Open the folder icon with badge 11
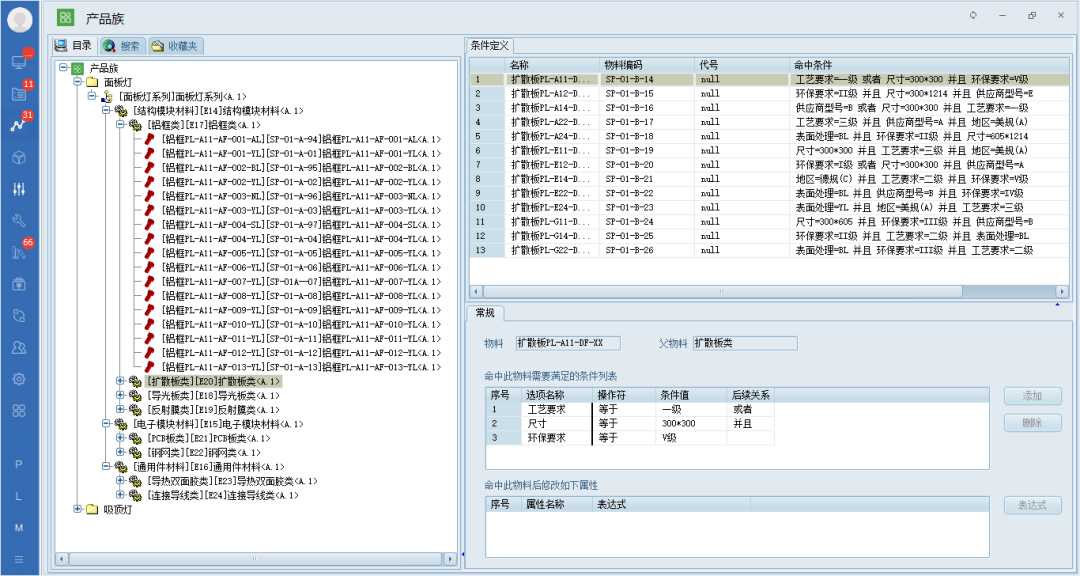 point(19,94)
